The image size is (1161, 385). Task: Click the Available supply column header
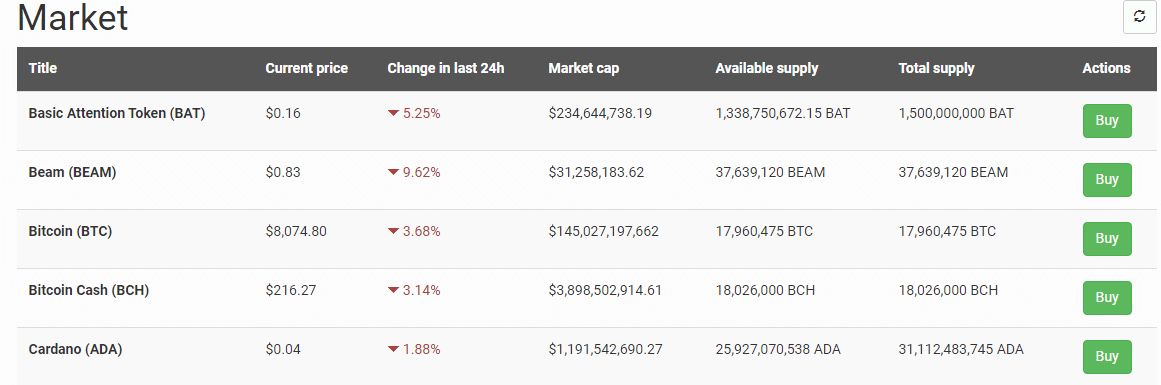pyautogui.click(x=766, y=68)
